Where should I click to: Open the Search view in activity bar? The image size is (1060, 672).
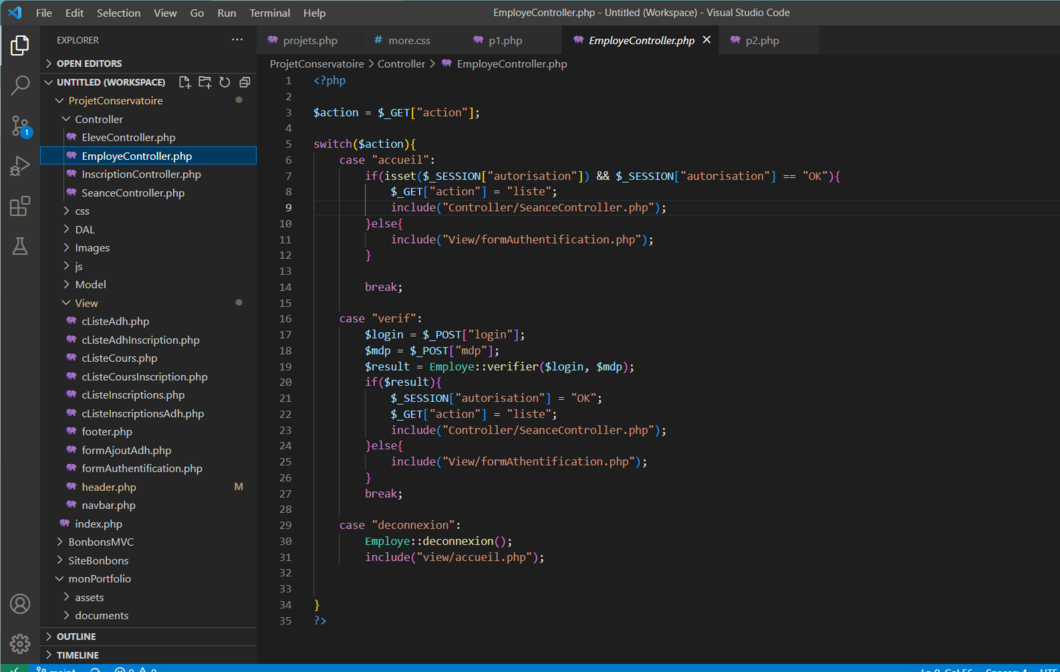[20, 86]
